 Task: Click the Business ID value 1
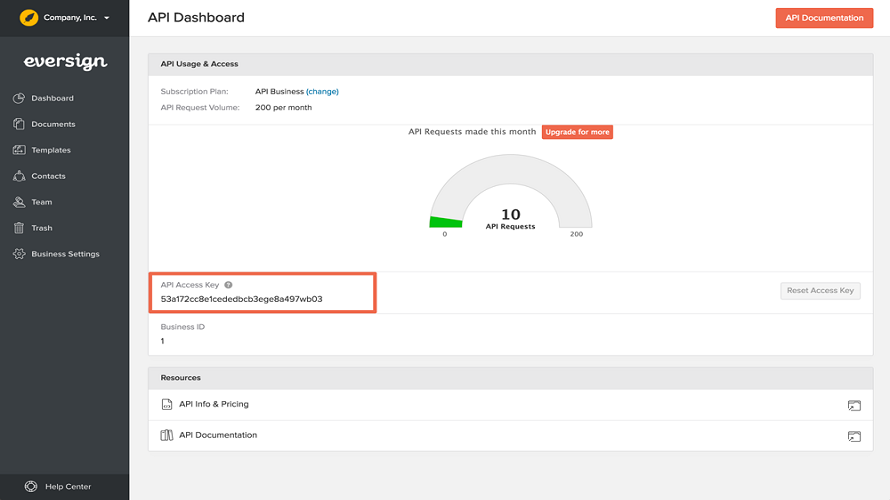click(162, 341)
